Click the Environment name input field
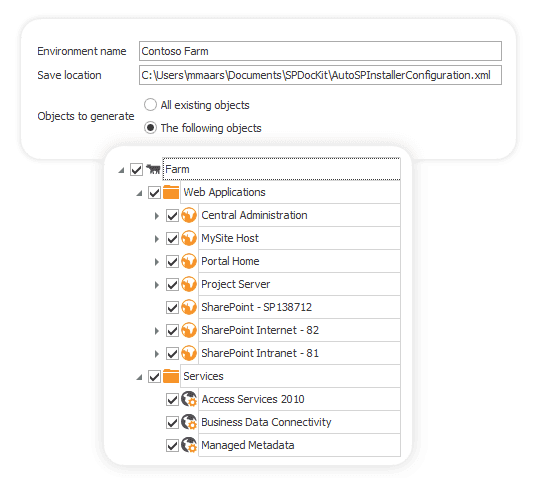The height and width of the screenshot is (483, 538). click(x=320, y=51)
